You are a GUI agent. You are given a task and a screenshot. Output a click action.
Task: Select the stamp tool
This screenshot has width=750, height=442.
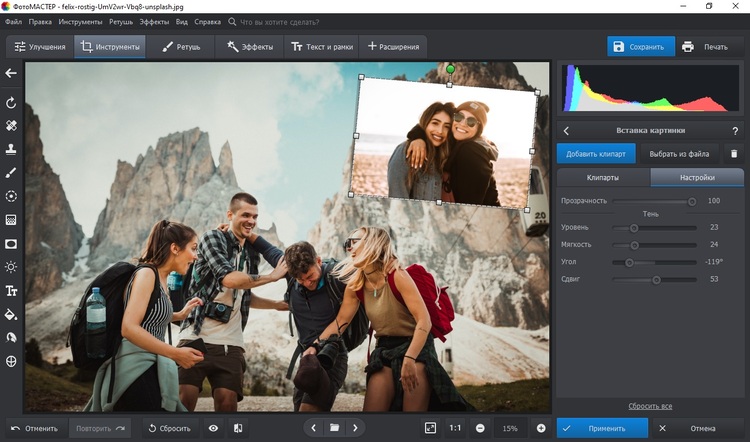pyautogui.click(x=12, y=149)
